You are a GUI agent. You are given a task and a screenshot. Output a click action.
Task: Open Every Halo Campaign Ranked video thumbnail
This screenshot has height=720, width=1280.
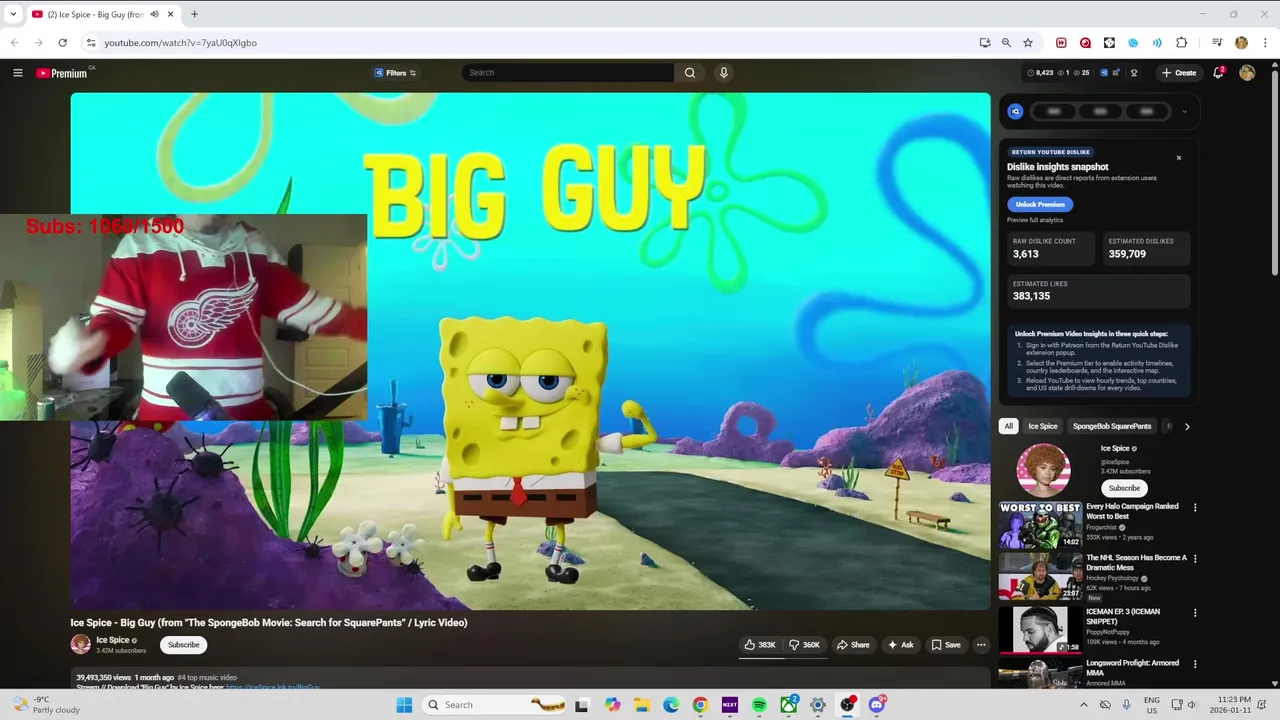tap(1040, 525)
